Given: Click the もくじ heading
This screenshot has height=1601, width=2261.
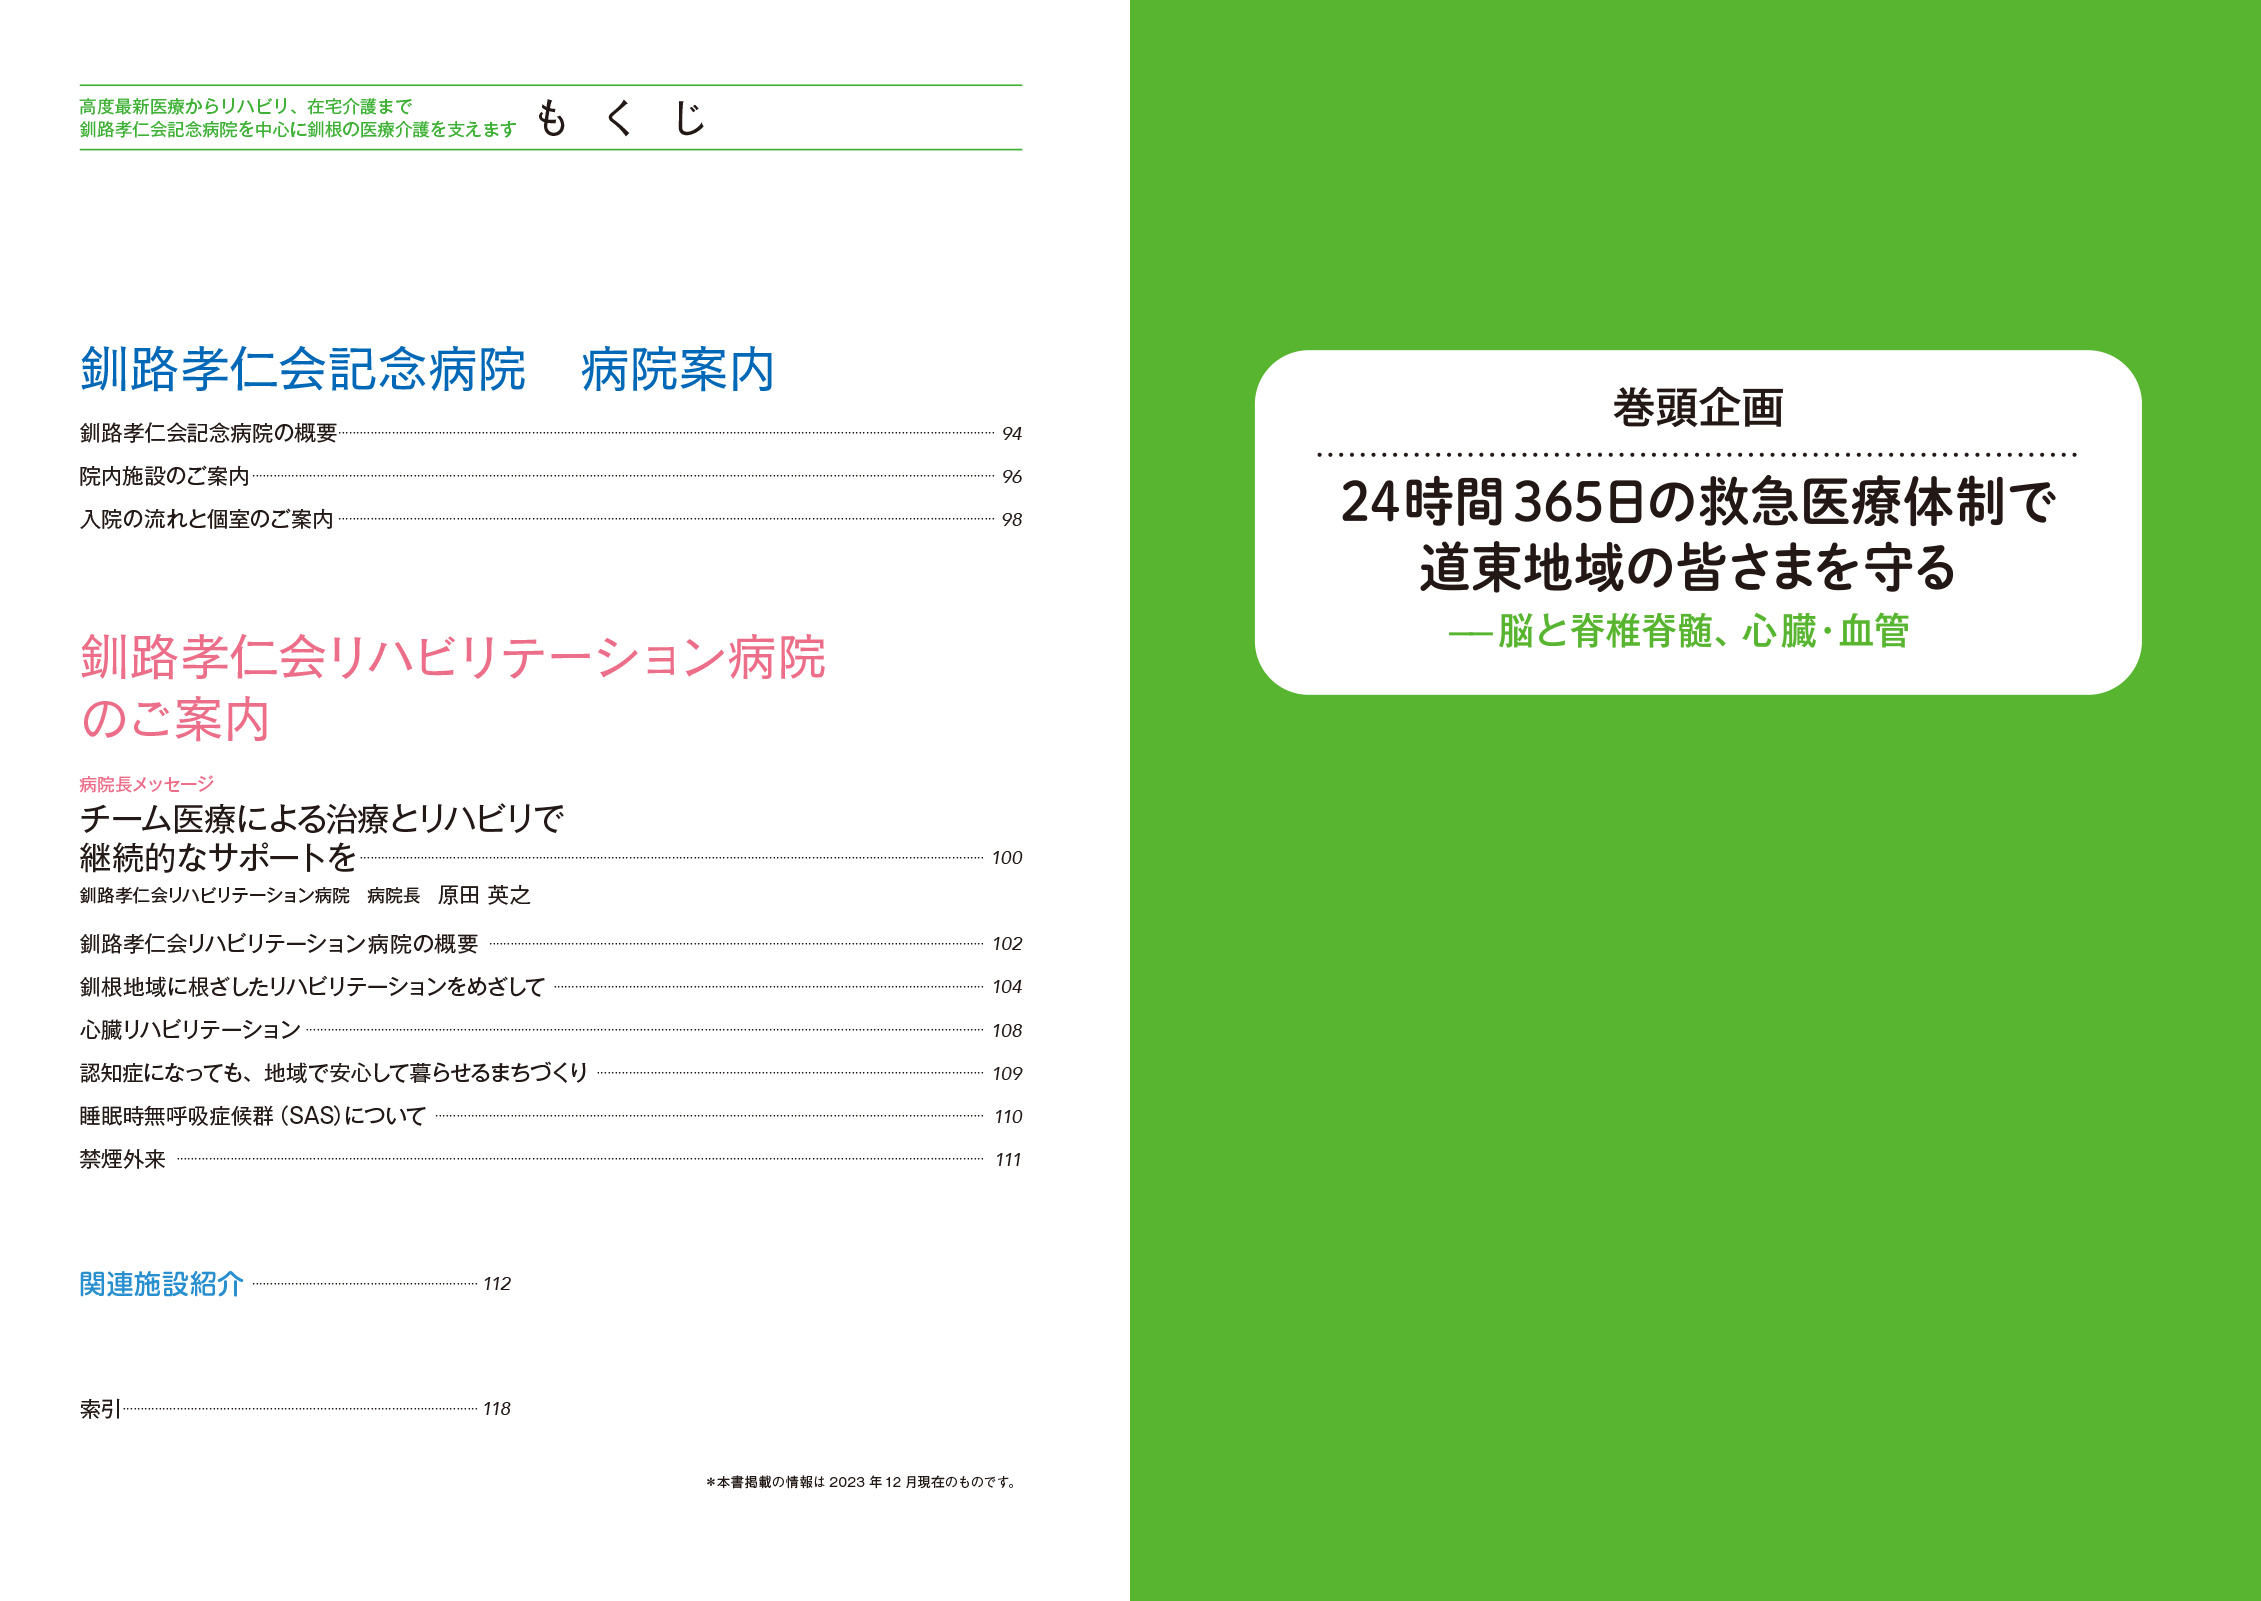Looking at the screenshot, I should [x=621, y=118].
